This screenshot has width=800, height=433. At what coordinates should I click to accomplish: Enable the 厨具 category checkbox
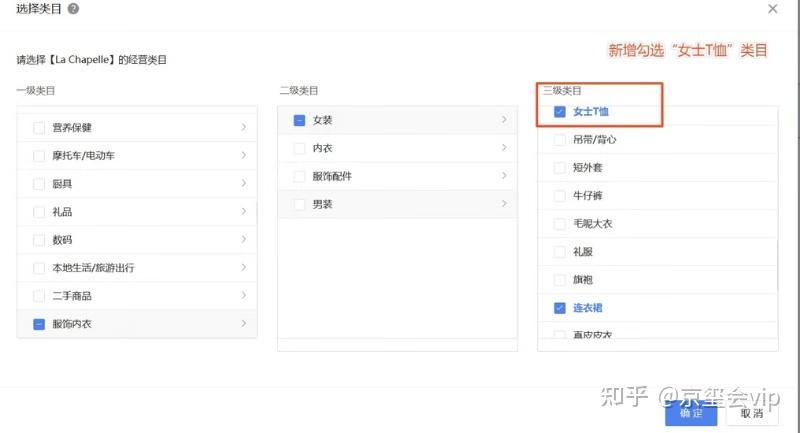[39, 184]
